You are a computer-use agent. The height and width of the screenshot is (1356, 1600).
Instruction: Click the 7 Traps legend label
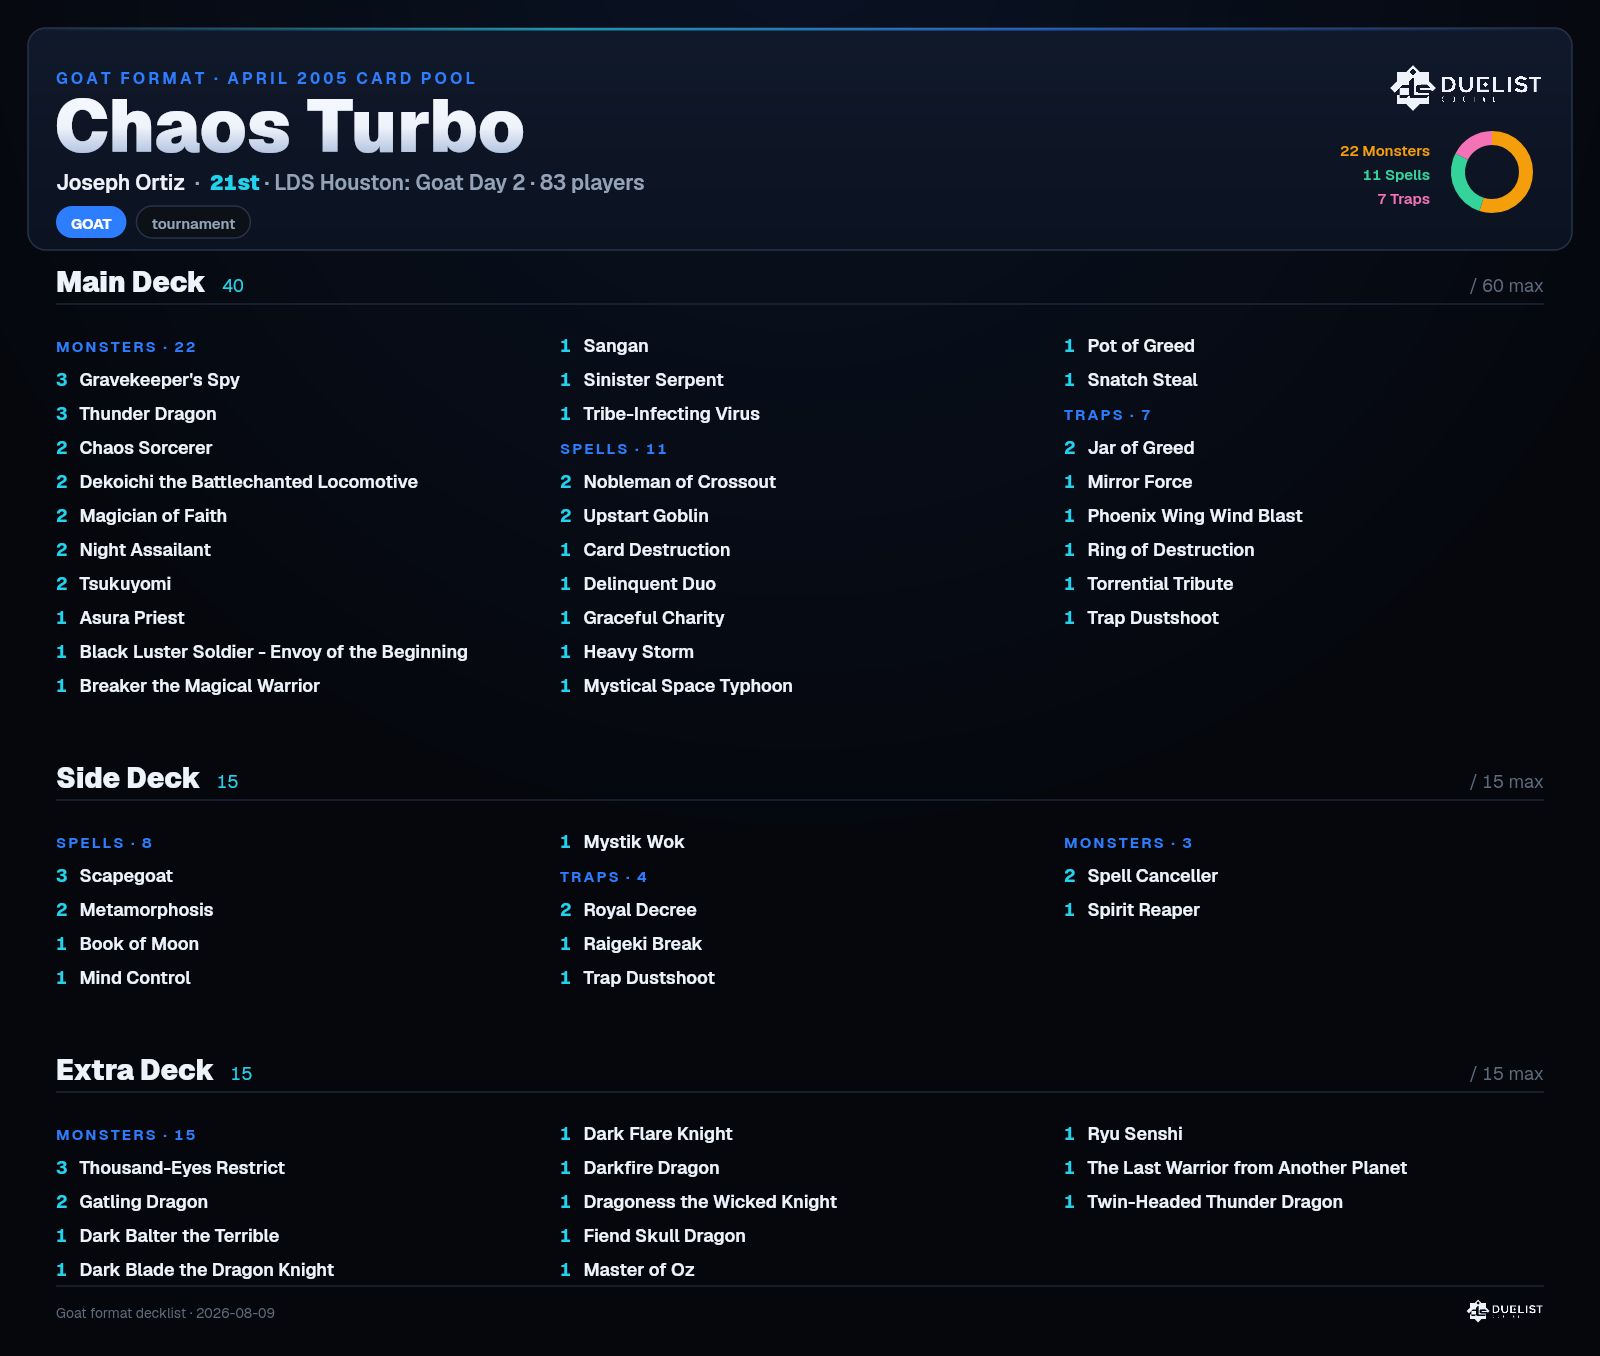1403,199
